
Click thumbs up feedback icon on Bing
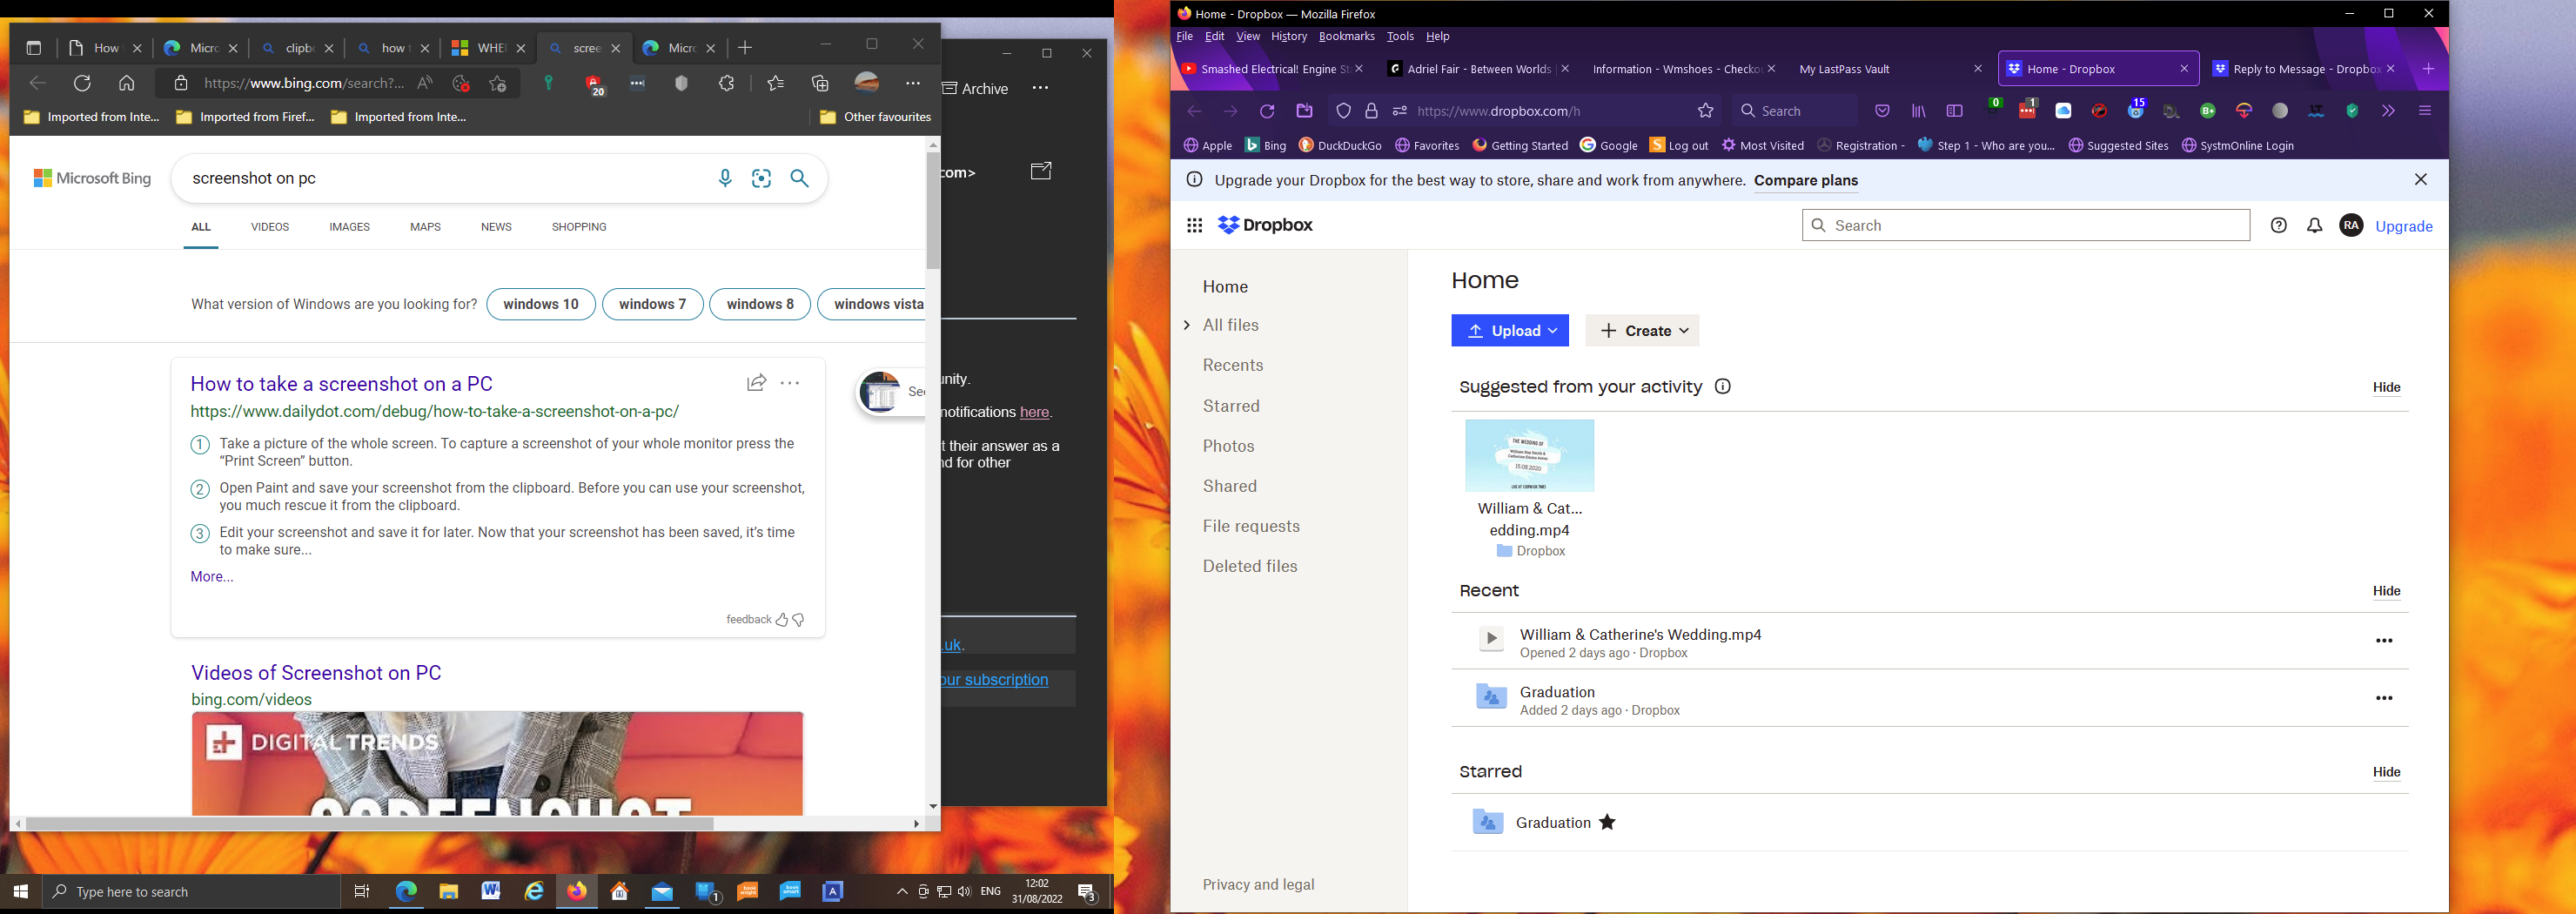[x=782, y=620]
